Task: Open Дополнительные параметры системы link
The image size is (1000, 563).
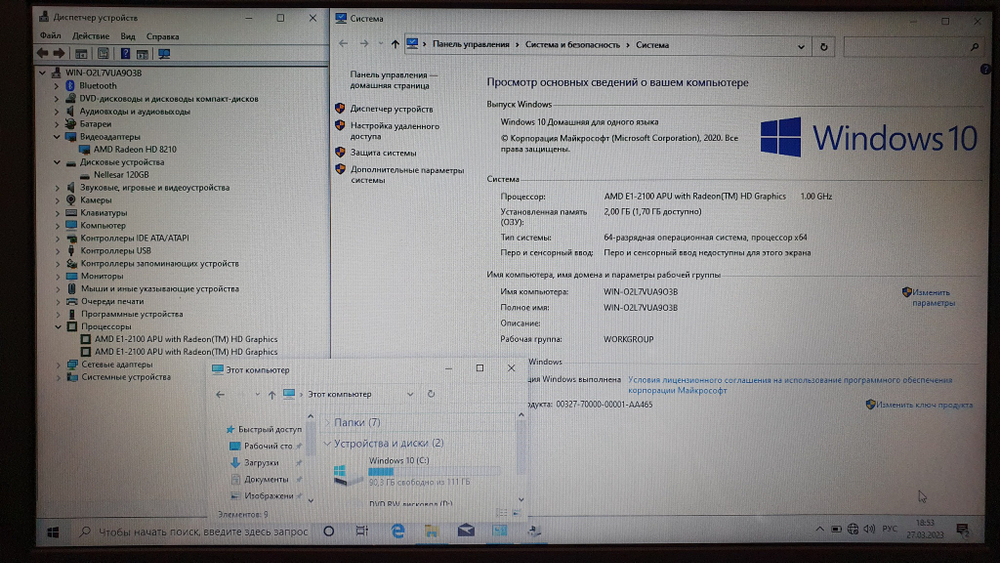Action: tap(407, 175)
